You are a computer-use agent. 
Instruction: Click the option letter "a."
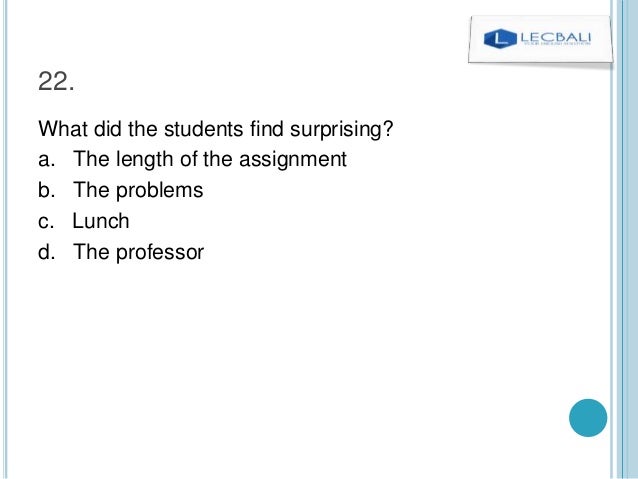(x=46, y=160)
